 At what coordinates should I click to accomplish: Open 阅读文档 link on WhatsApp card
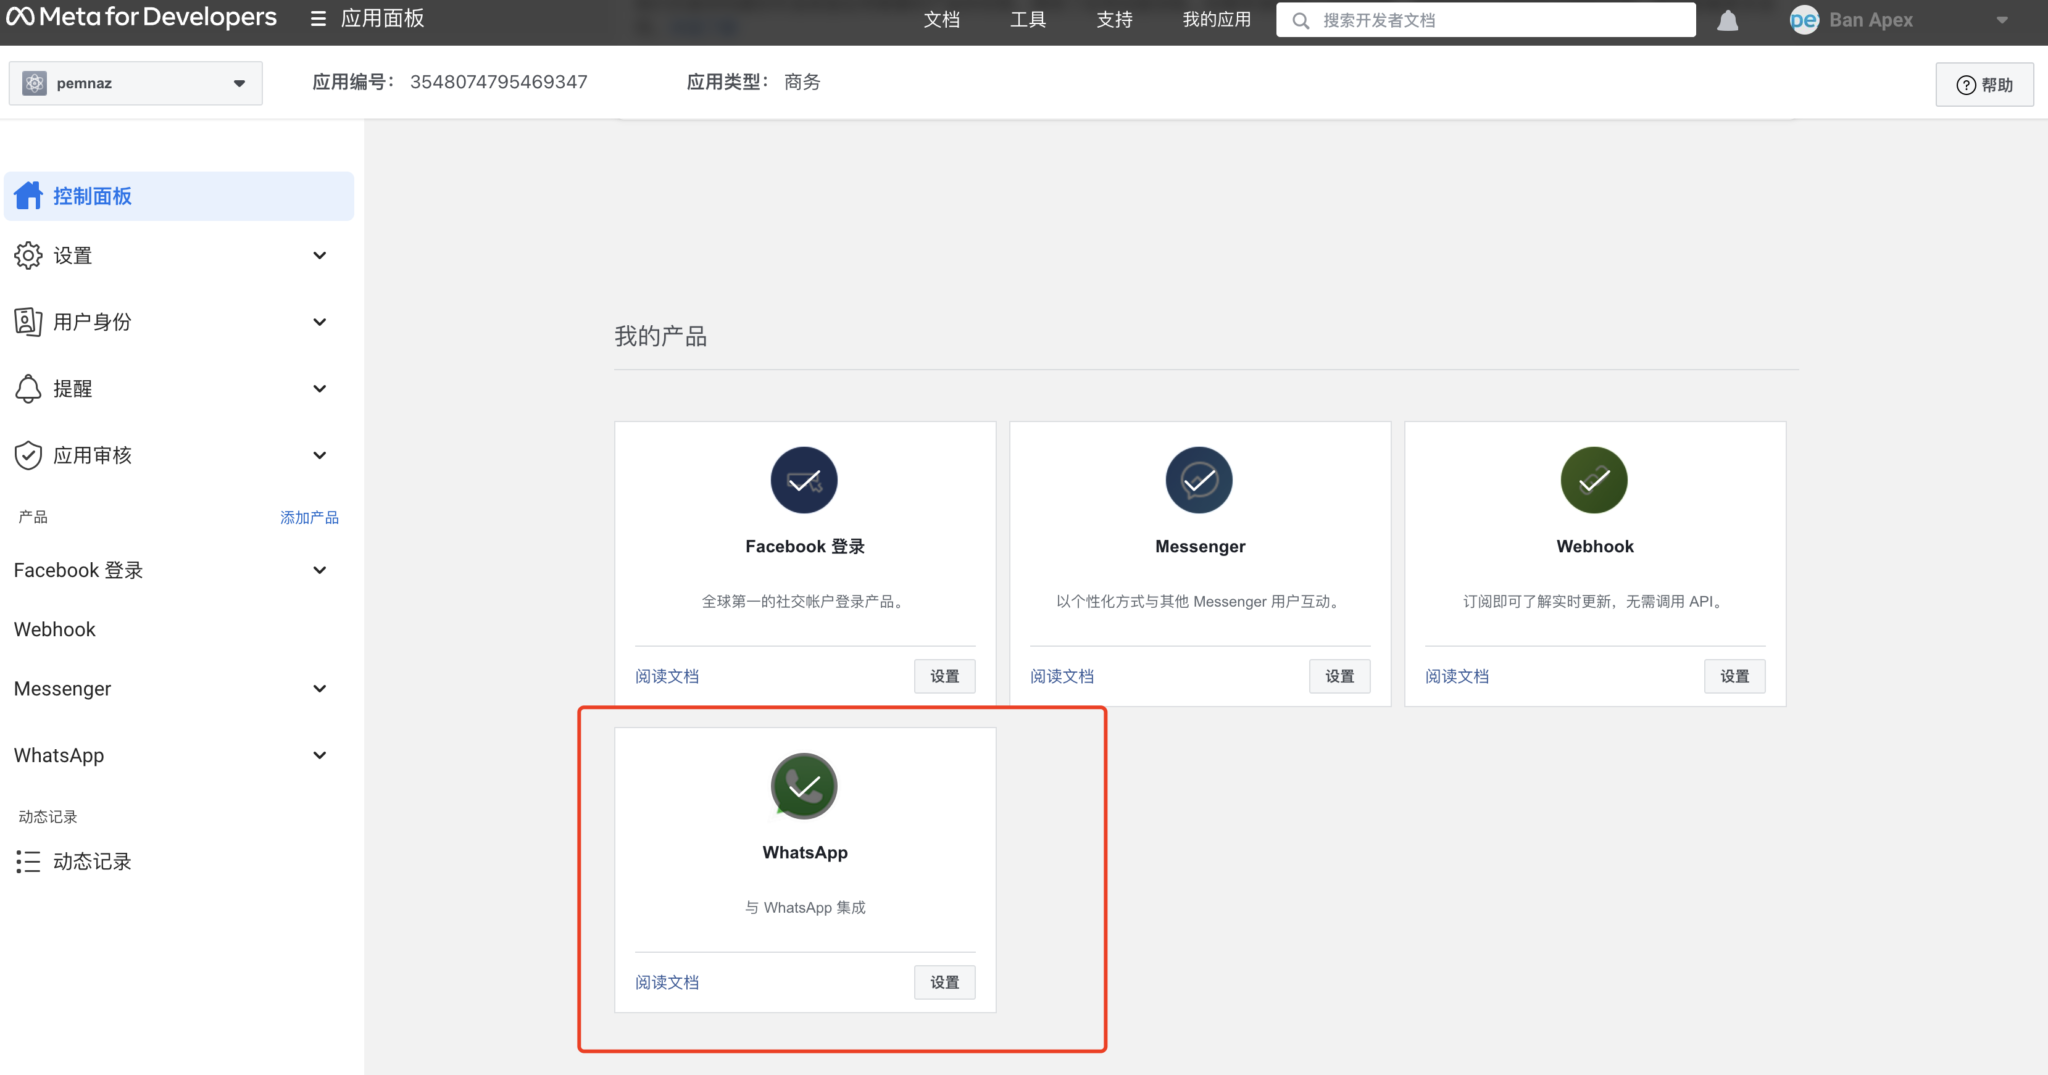point(667,983)
